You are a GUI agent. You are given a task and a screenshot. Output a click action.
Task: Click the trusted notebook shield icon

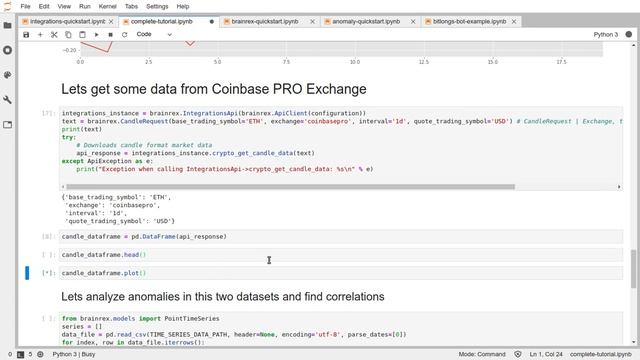[x=518, y=354]
